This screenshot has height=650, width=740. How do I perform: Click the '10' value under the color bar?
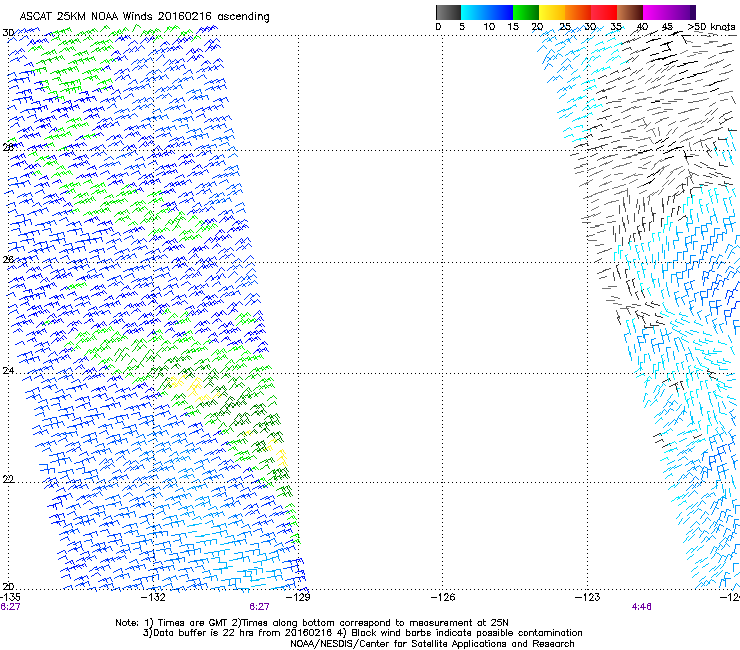tap(489, 26)
